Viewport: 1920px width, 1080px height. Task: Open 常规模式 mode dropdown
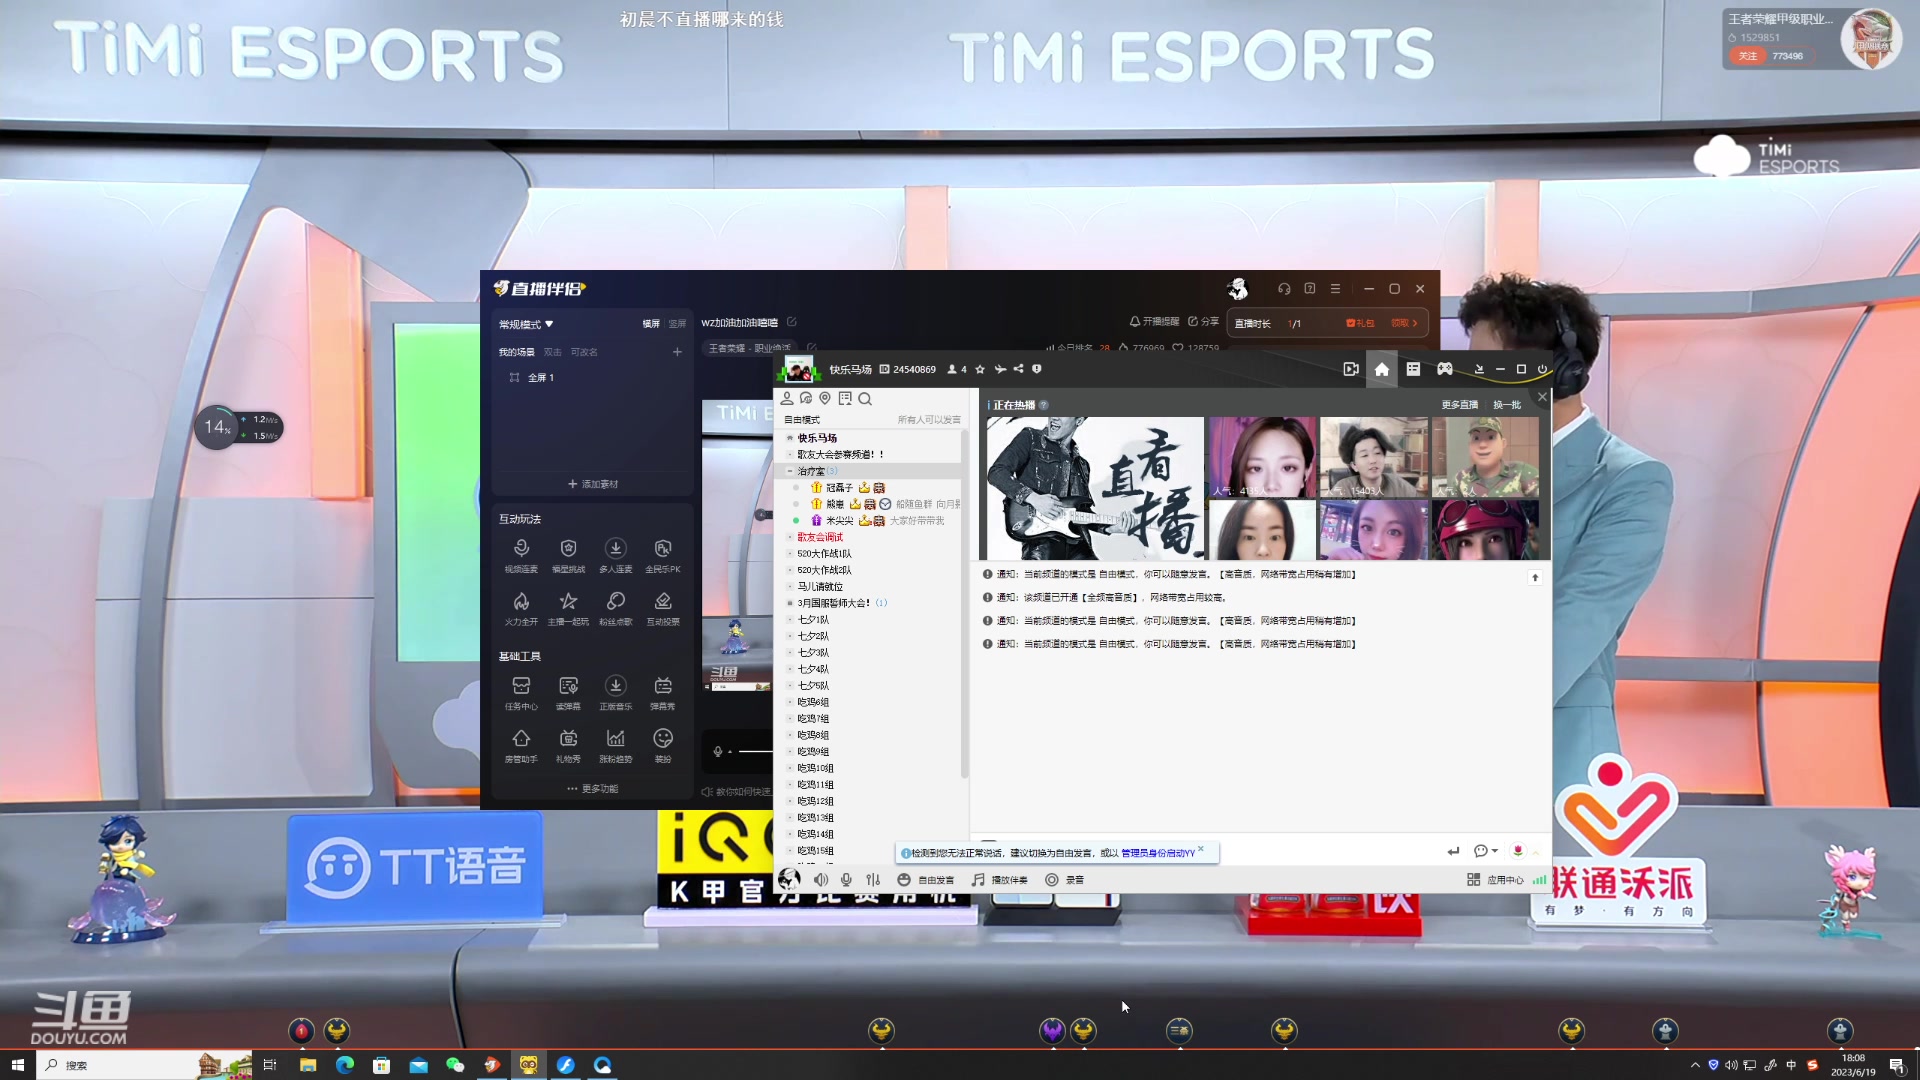(x=527, y=324)
